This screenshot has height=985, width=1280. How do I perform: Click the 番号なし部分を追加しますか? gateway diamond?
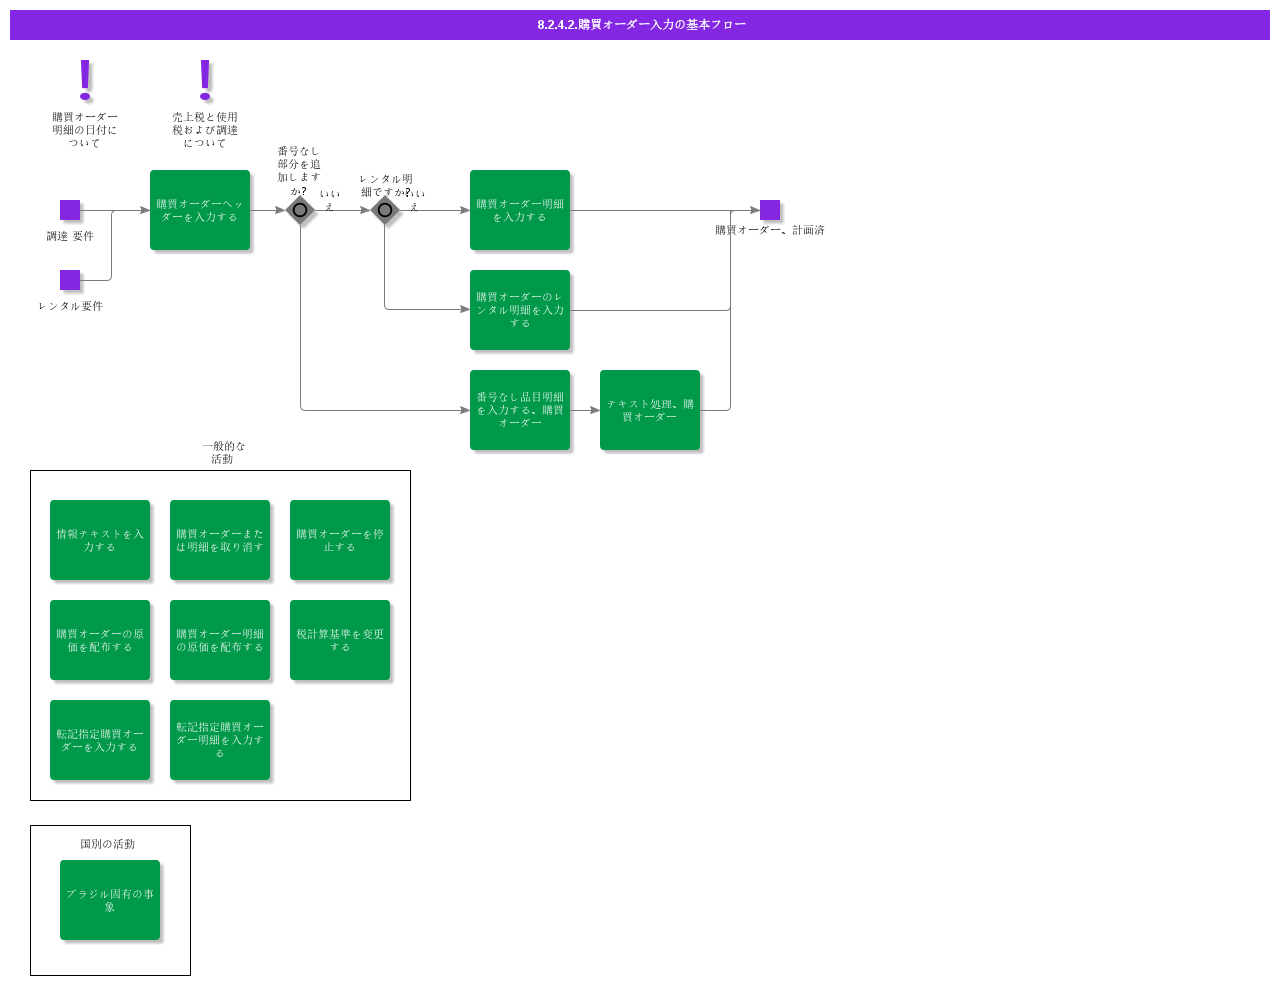click(x=300, y=210)
